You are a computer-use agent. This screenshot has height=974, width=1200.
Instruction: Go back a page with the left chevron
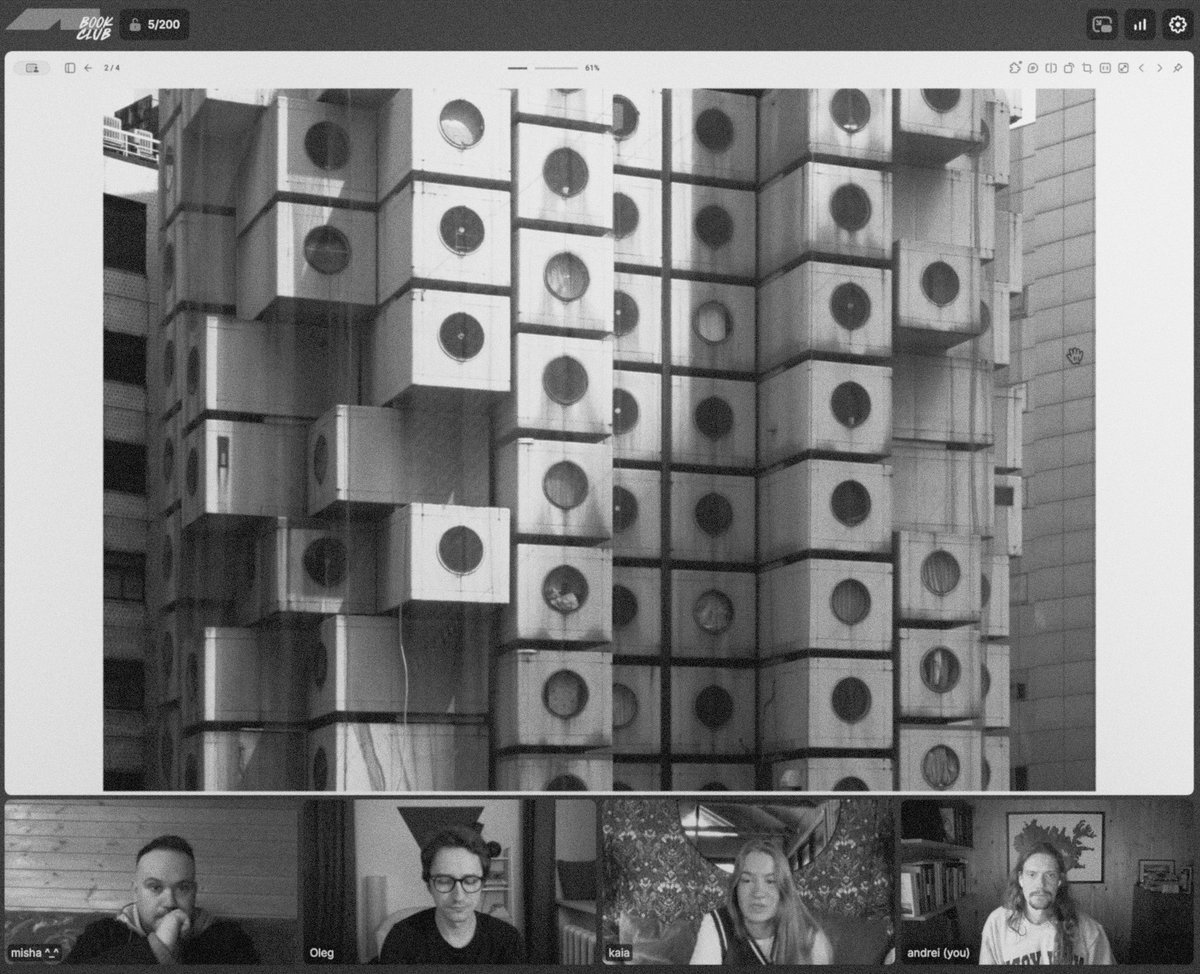click(x=1142, y=68)
